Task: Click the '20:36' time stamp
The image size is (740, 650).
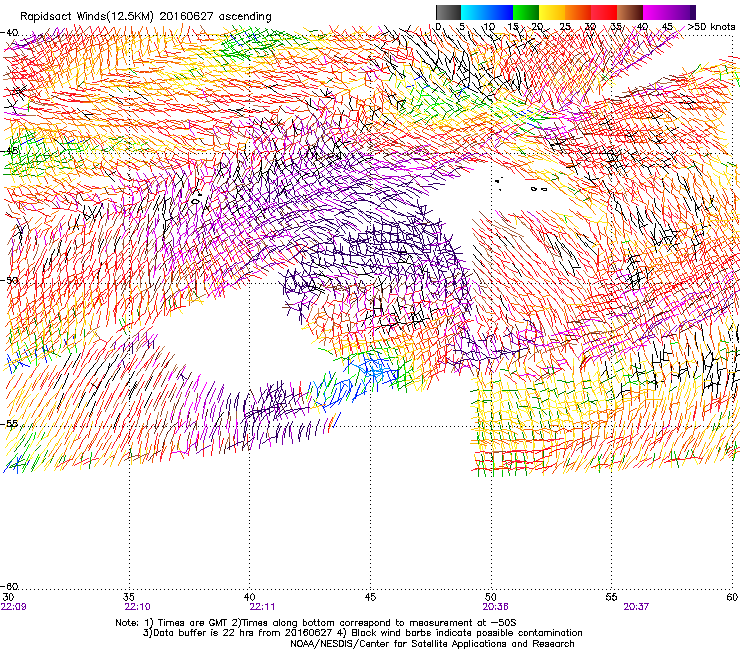Action: (x=496, y=607)
